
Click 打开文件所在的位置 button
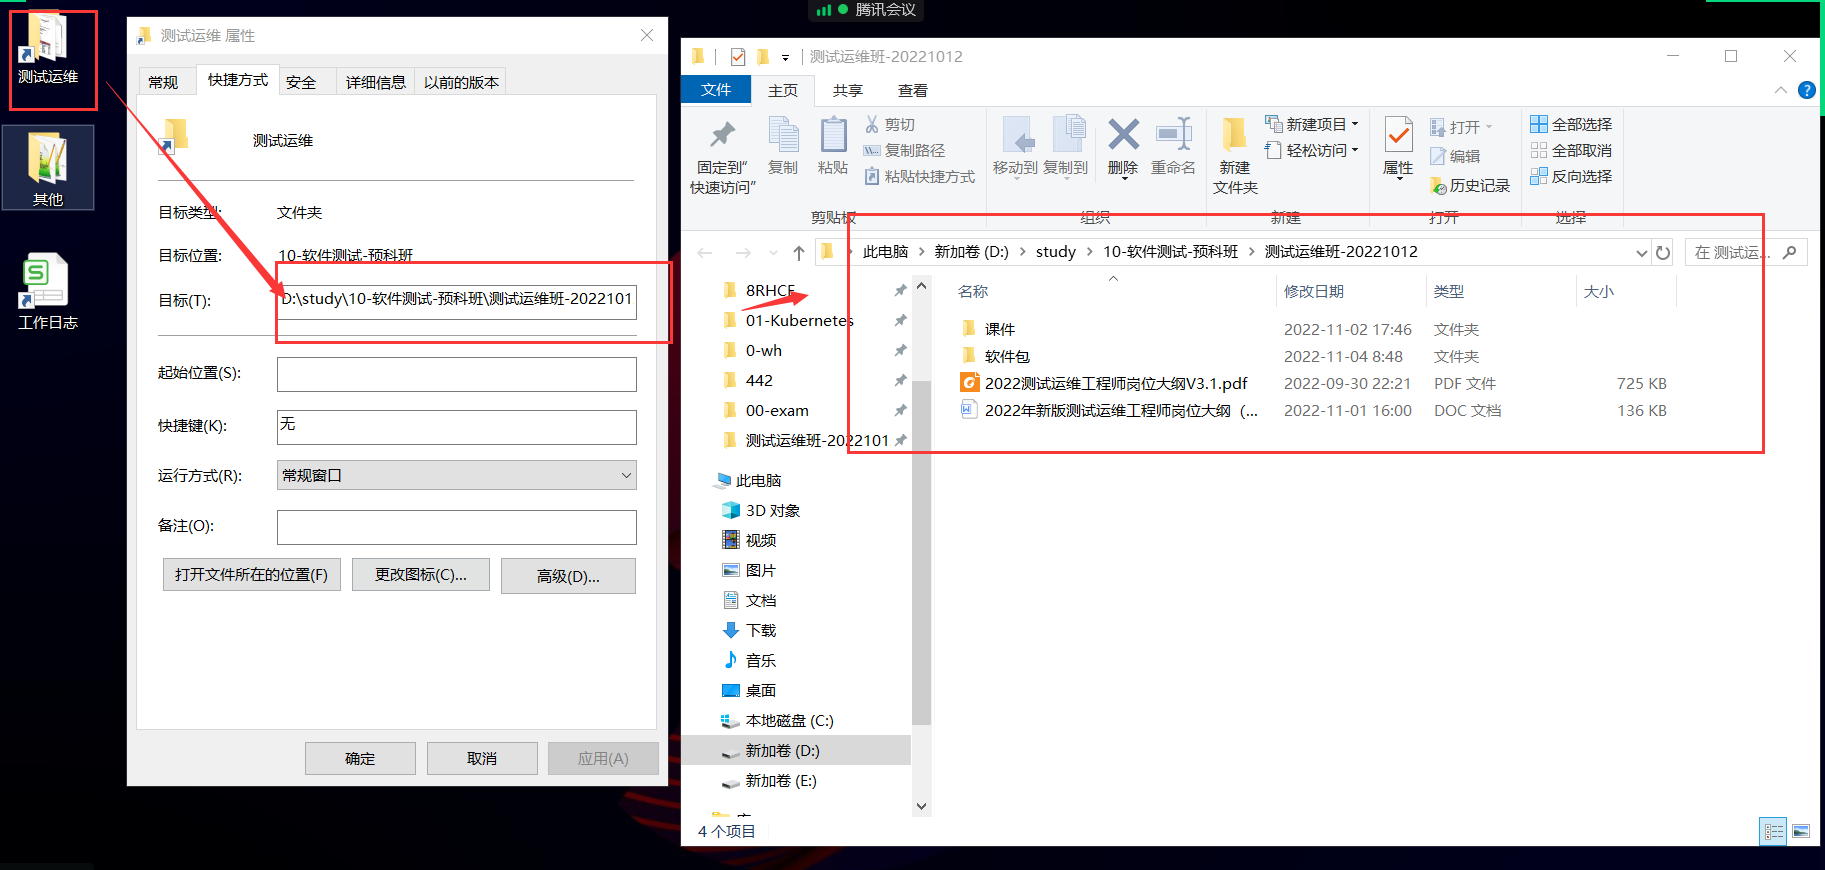(252, 575)
